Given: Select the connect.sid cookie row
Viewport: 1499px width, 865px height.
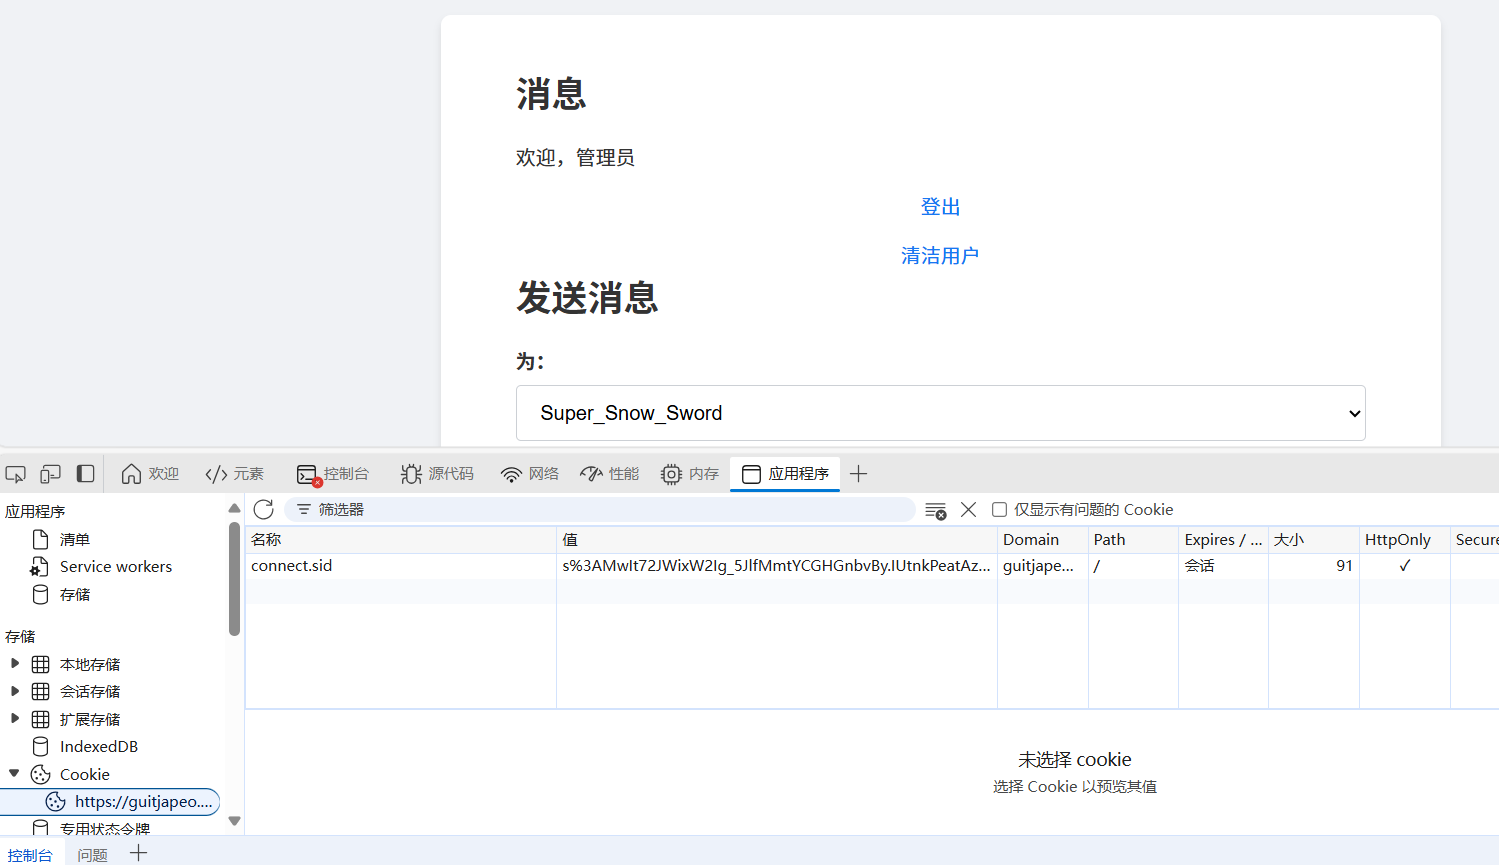Looking at the screenshot, I should point(872,566).
